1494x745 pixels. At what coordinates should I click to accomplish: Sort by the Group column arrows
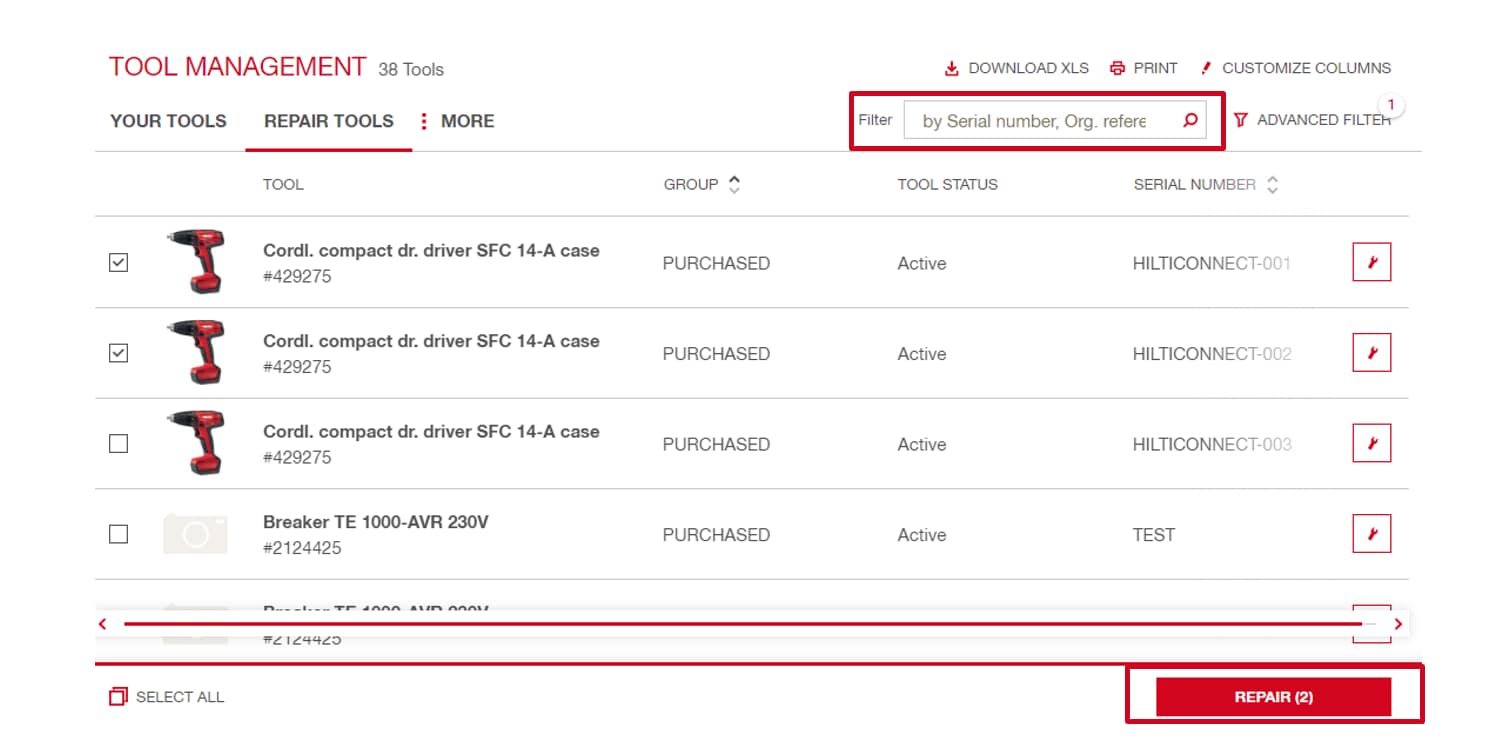(734, 185)
